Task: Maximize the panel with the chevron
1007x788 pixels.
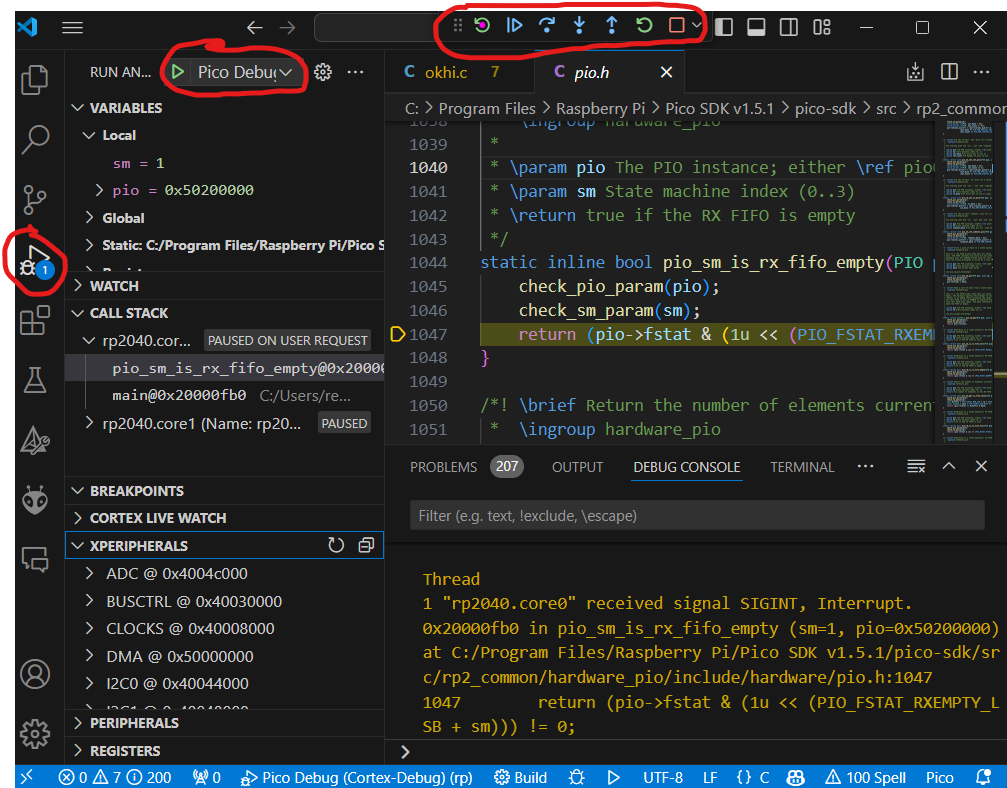Action: coord(949,466)
